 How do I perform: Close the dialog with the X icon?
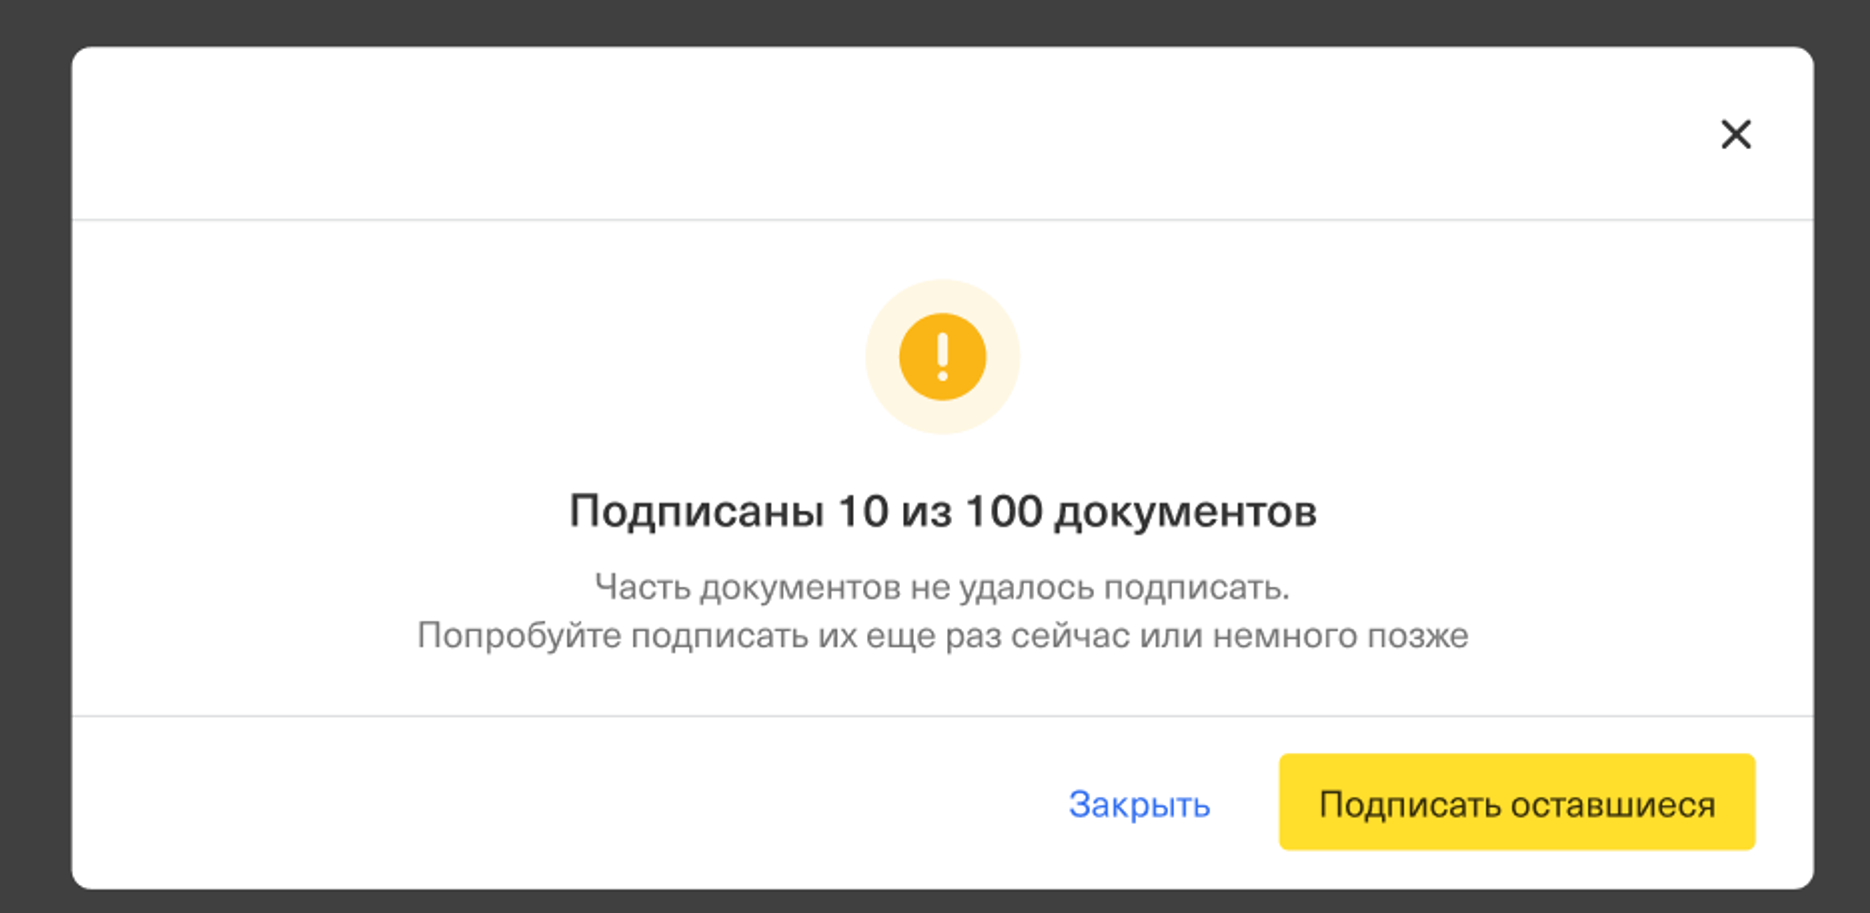click(x=1735, y=134)
